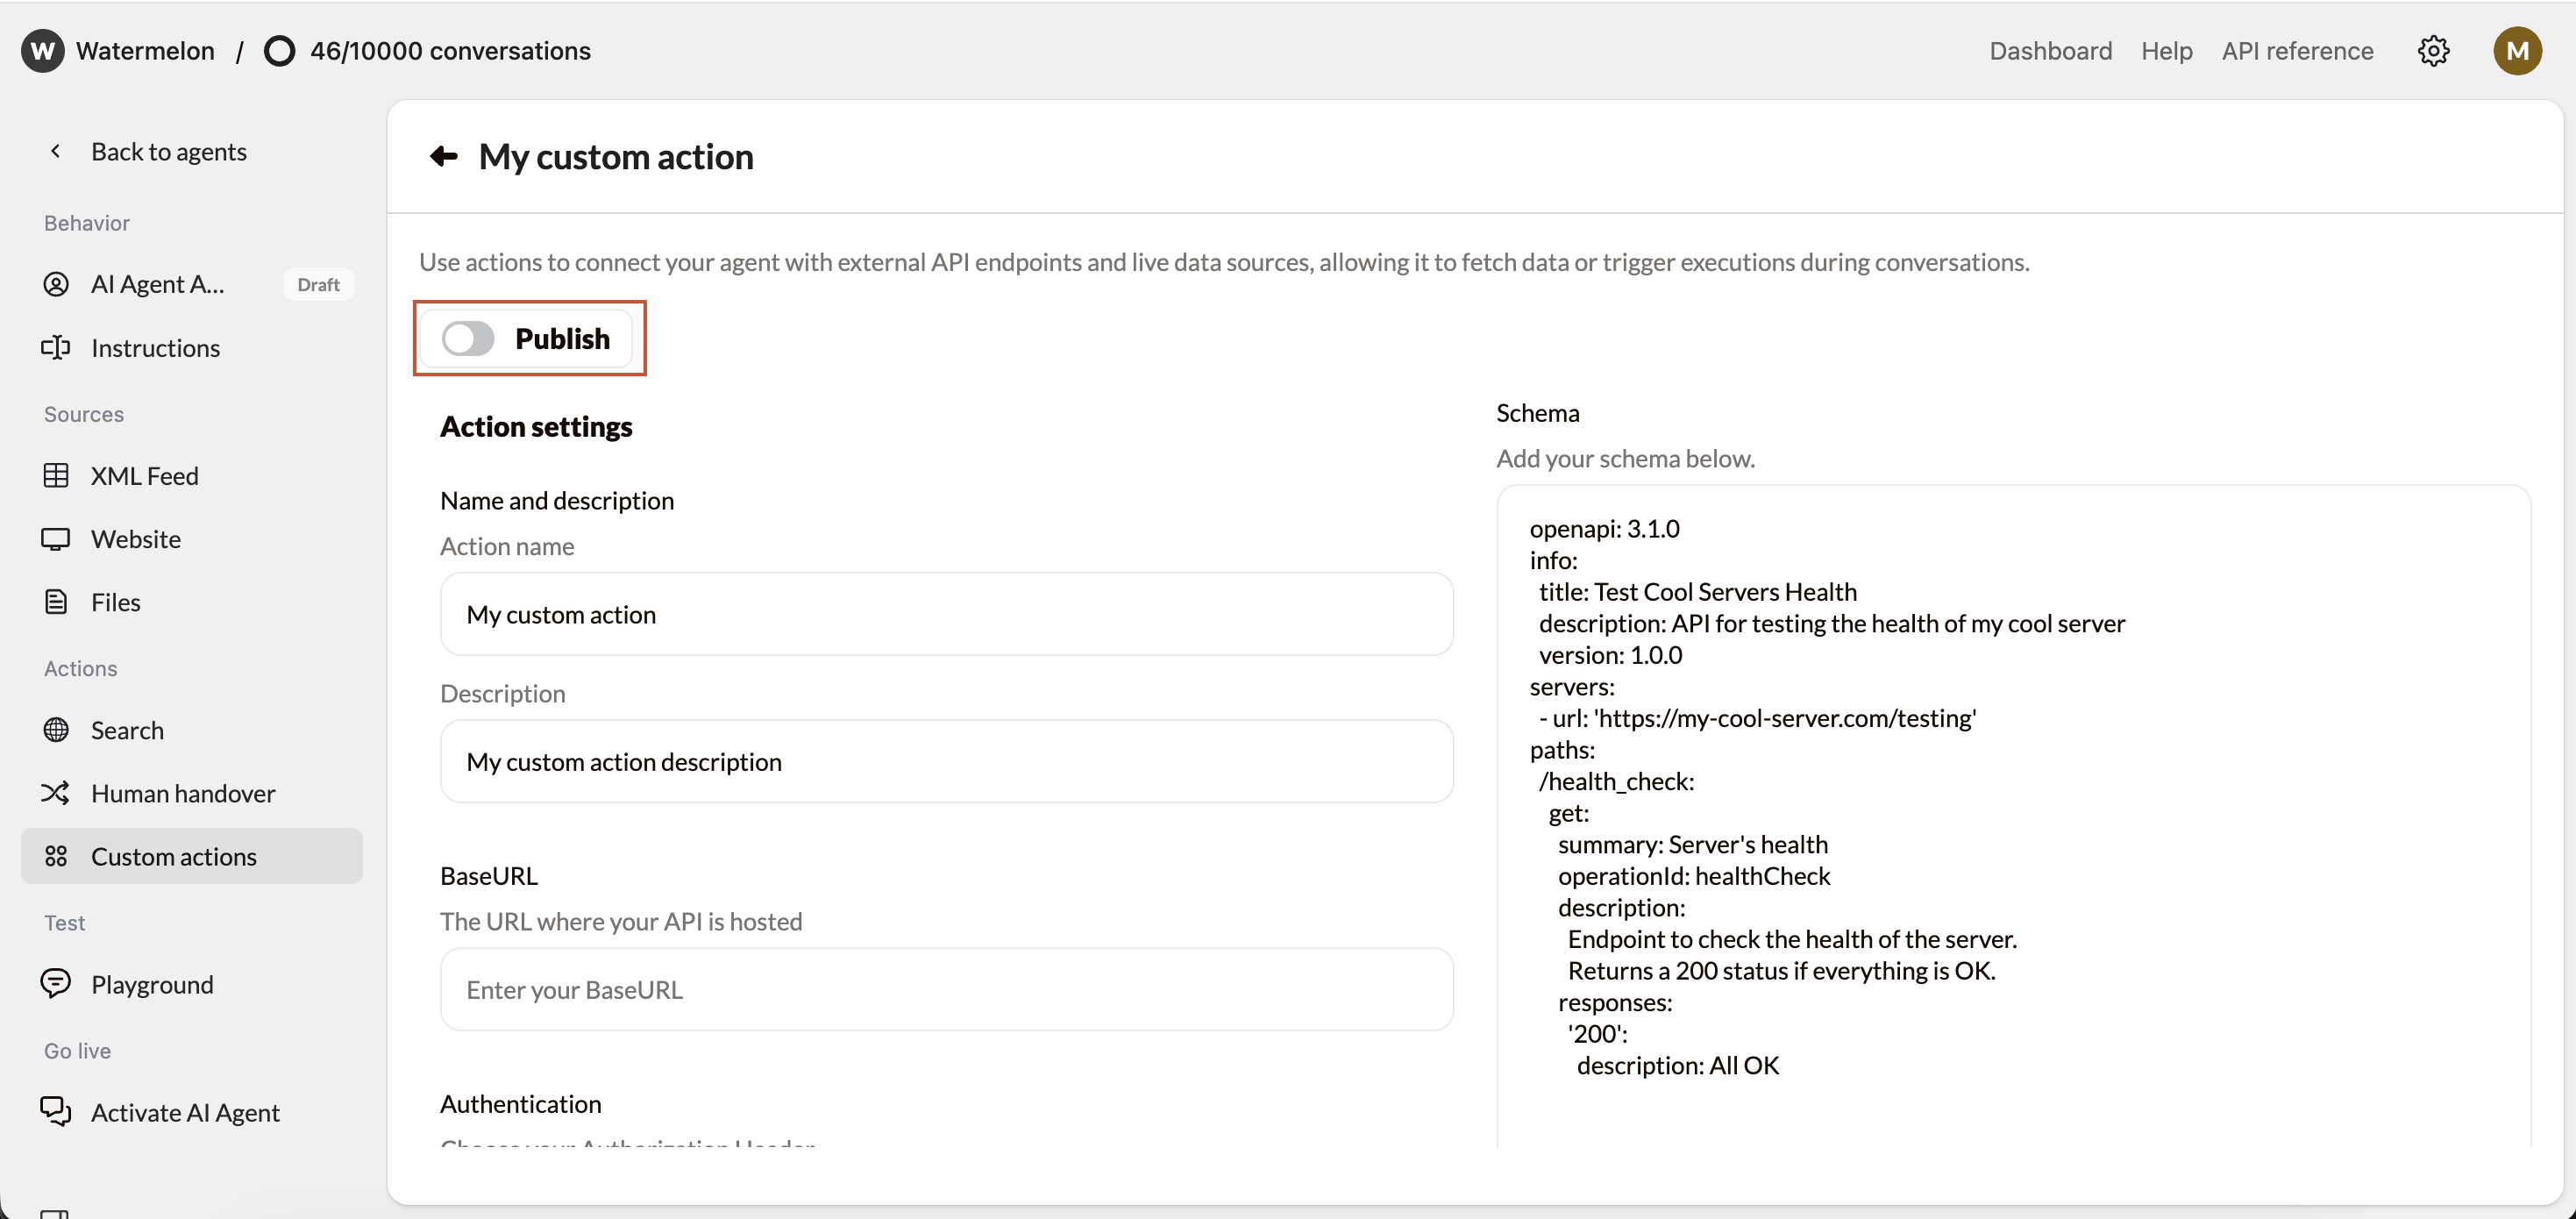Open the settings gear
Viewport: 2576px width, 1219px height.
pyautogui.click(x=2433, y=50)
